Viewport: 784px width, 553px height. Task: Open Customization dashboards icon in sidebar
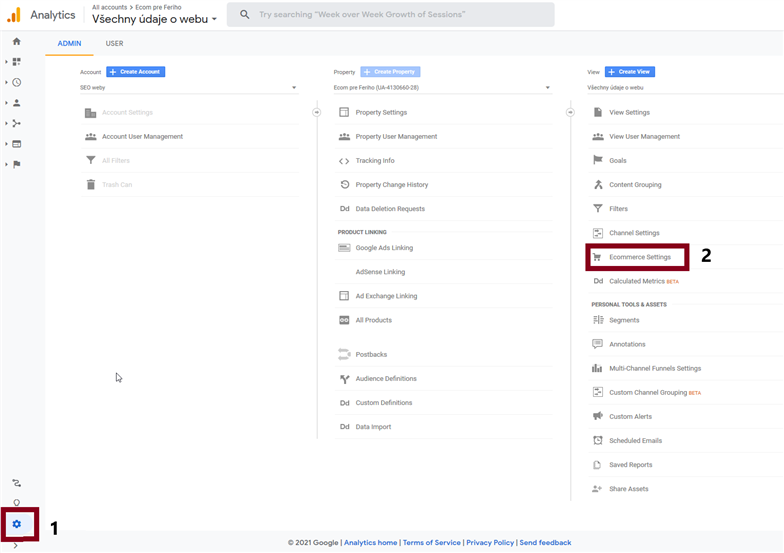(16, 62)
